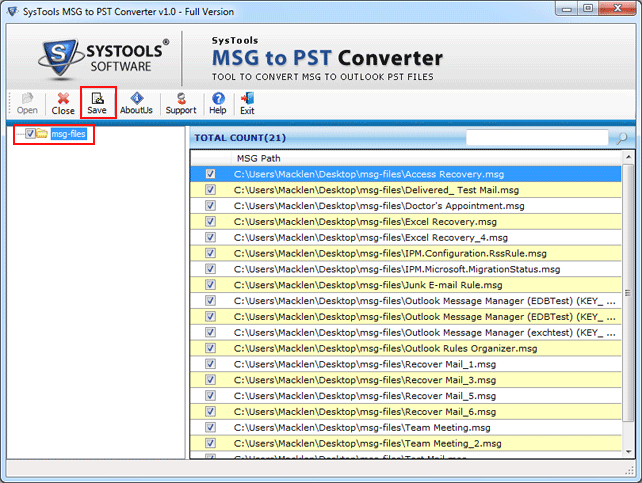Toggle the msg-files folder checkbox
642x483 pixels.
coord(30,133)
